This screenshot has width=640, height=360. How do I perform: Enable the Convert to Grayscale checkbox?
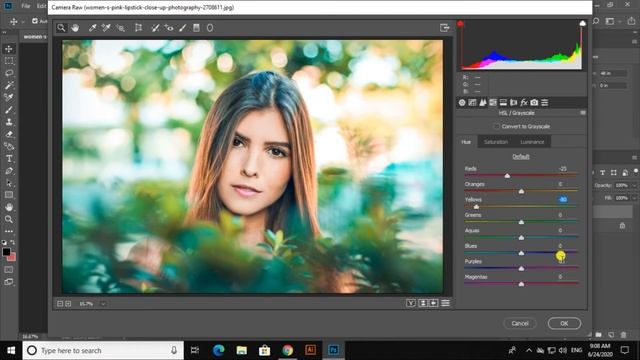click(x=496, y=127)
